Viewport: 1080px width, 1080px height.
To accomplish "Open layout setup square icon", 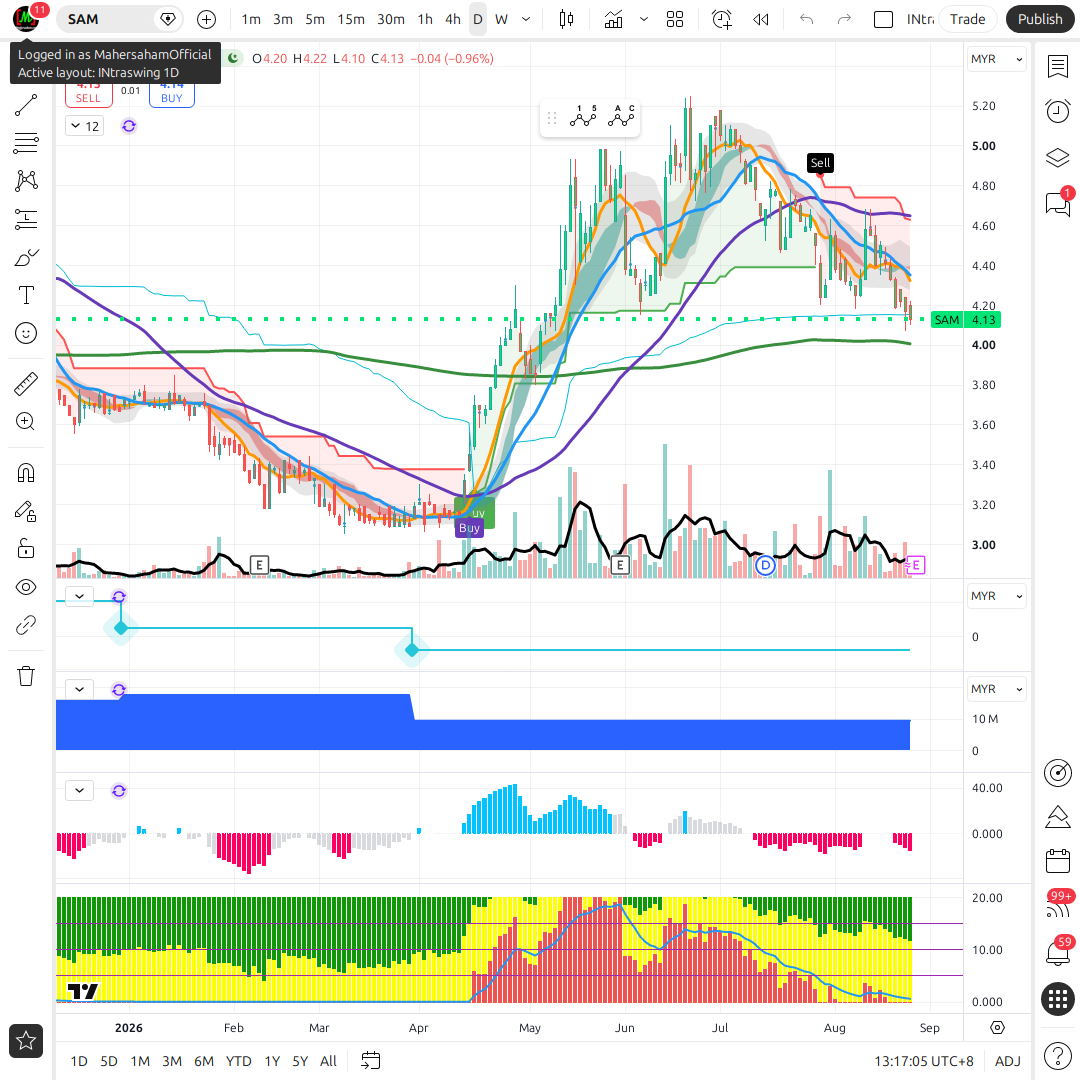I will (x=883, y=19).
